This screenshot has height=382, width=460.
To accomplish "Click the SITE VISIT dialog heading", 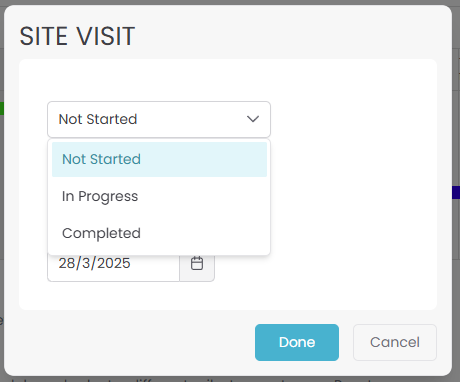I will pos(77,36).
